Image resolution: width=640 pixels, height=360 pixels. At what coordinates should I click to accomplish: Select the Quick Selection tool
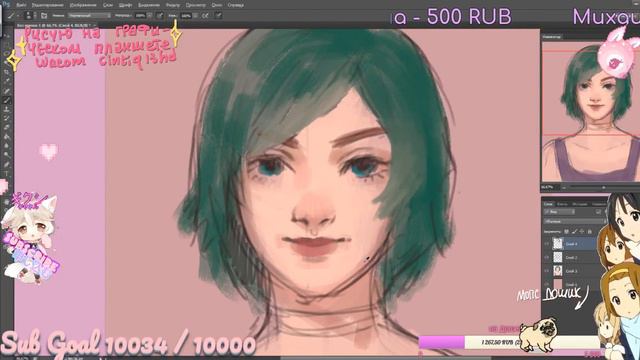[x=7, y=62]
